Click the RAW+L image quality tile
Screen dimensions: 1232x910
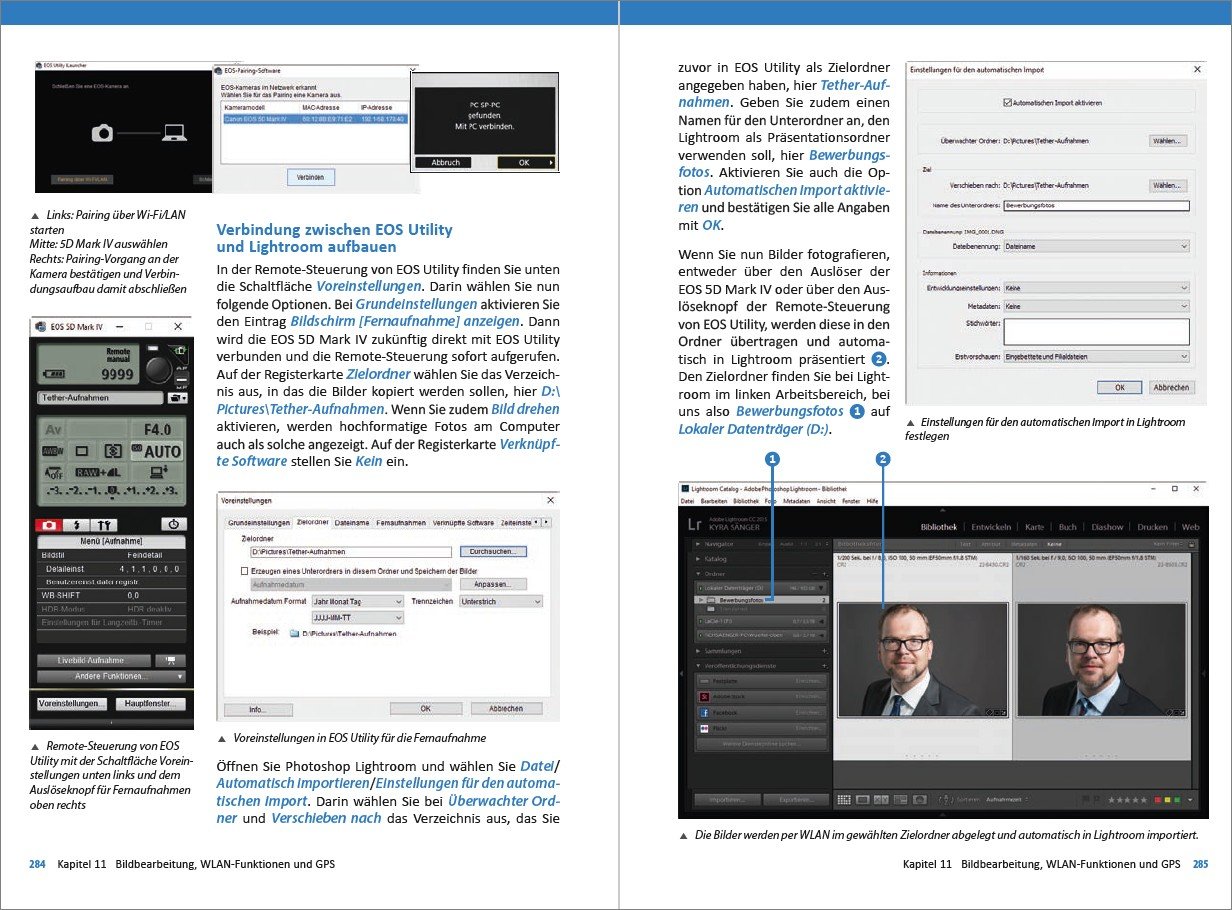point(98,472)
